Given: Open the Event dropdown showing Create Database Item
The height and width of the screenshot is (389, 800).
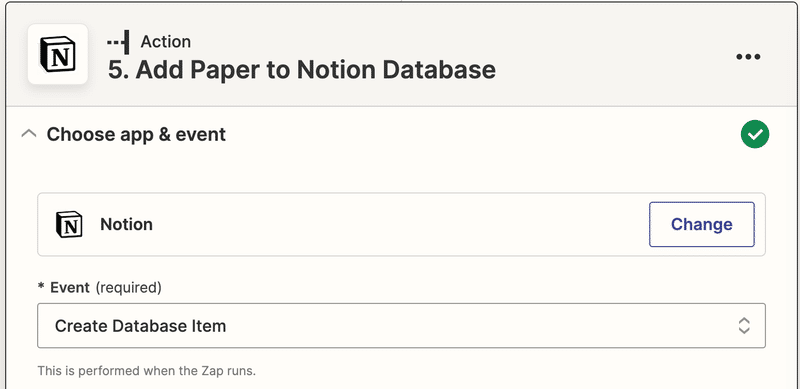Looking at the screenshot, I should click(x=401, y=326).
